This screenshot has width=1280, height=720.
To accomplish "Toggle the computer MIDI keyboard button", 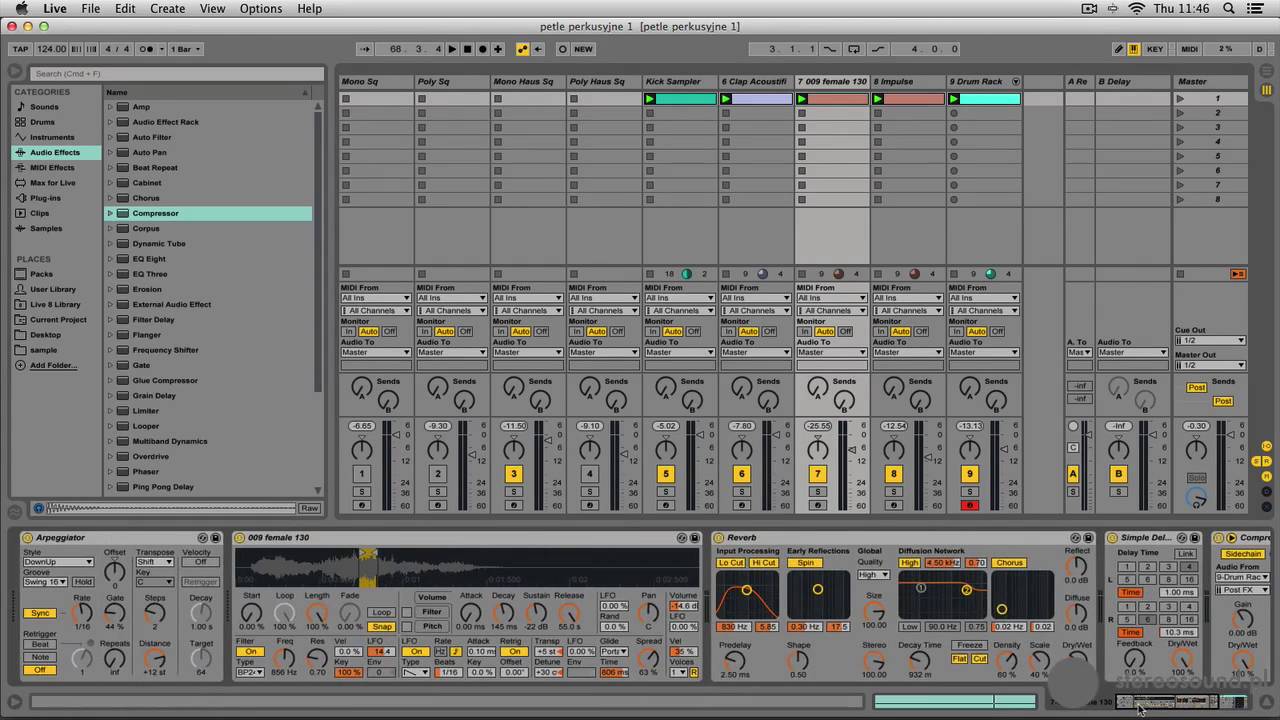I will 1134,49.
